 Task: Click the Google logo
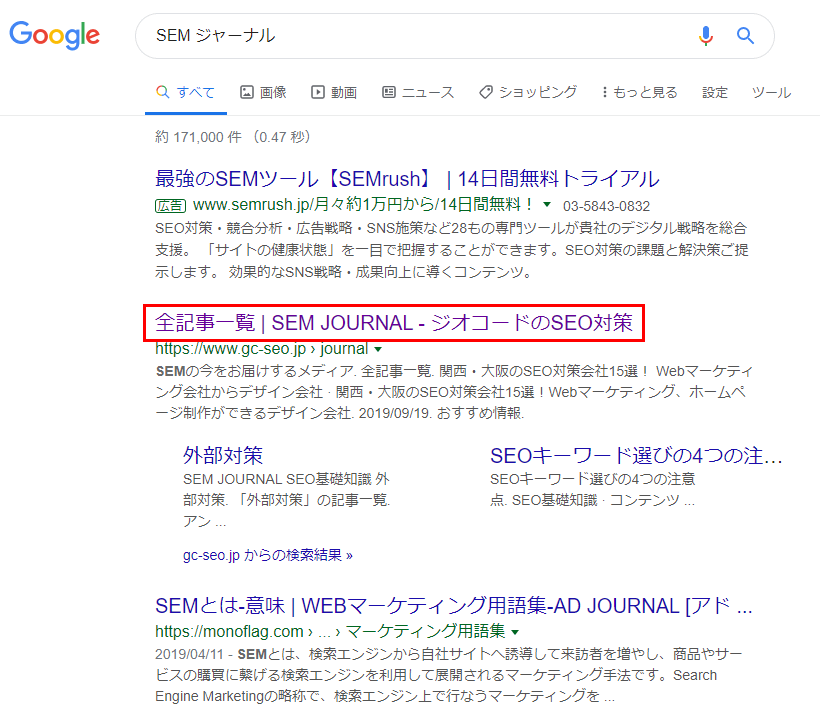click(x=54, y=35)
